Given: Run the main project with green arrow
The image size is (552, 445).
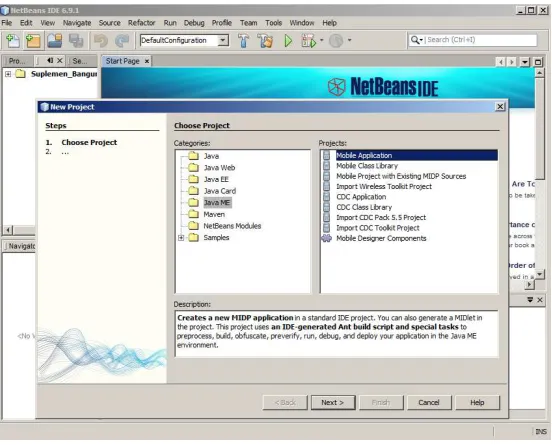Looking at the screenshot, I should (x=288, y=40).
